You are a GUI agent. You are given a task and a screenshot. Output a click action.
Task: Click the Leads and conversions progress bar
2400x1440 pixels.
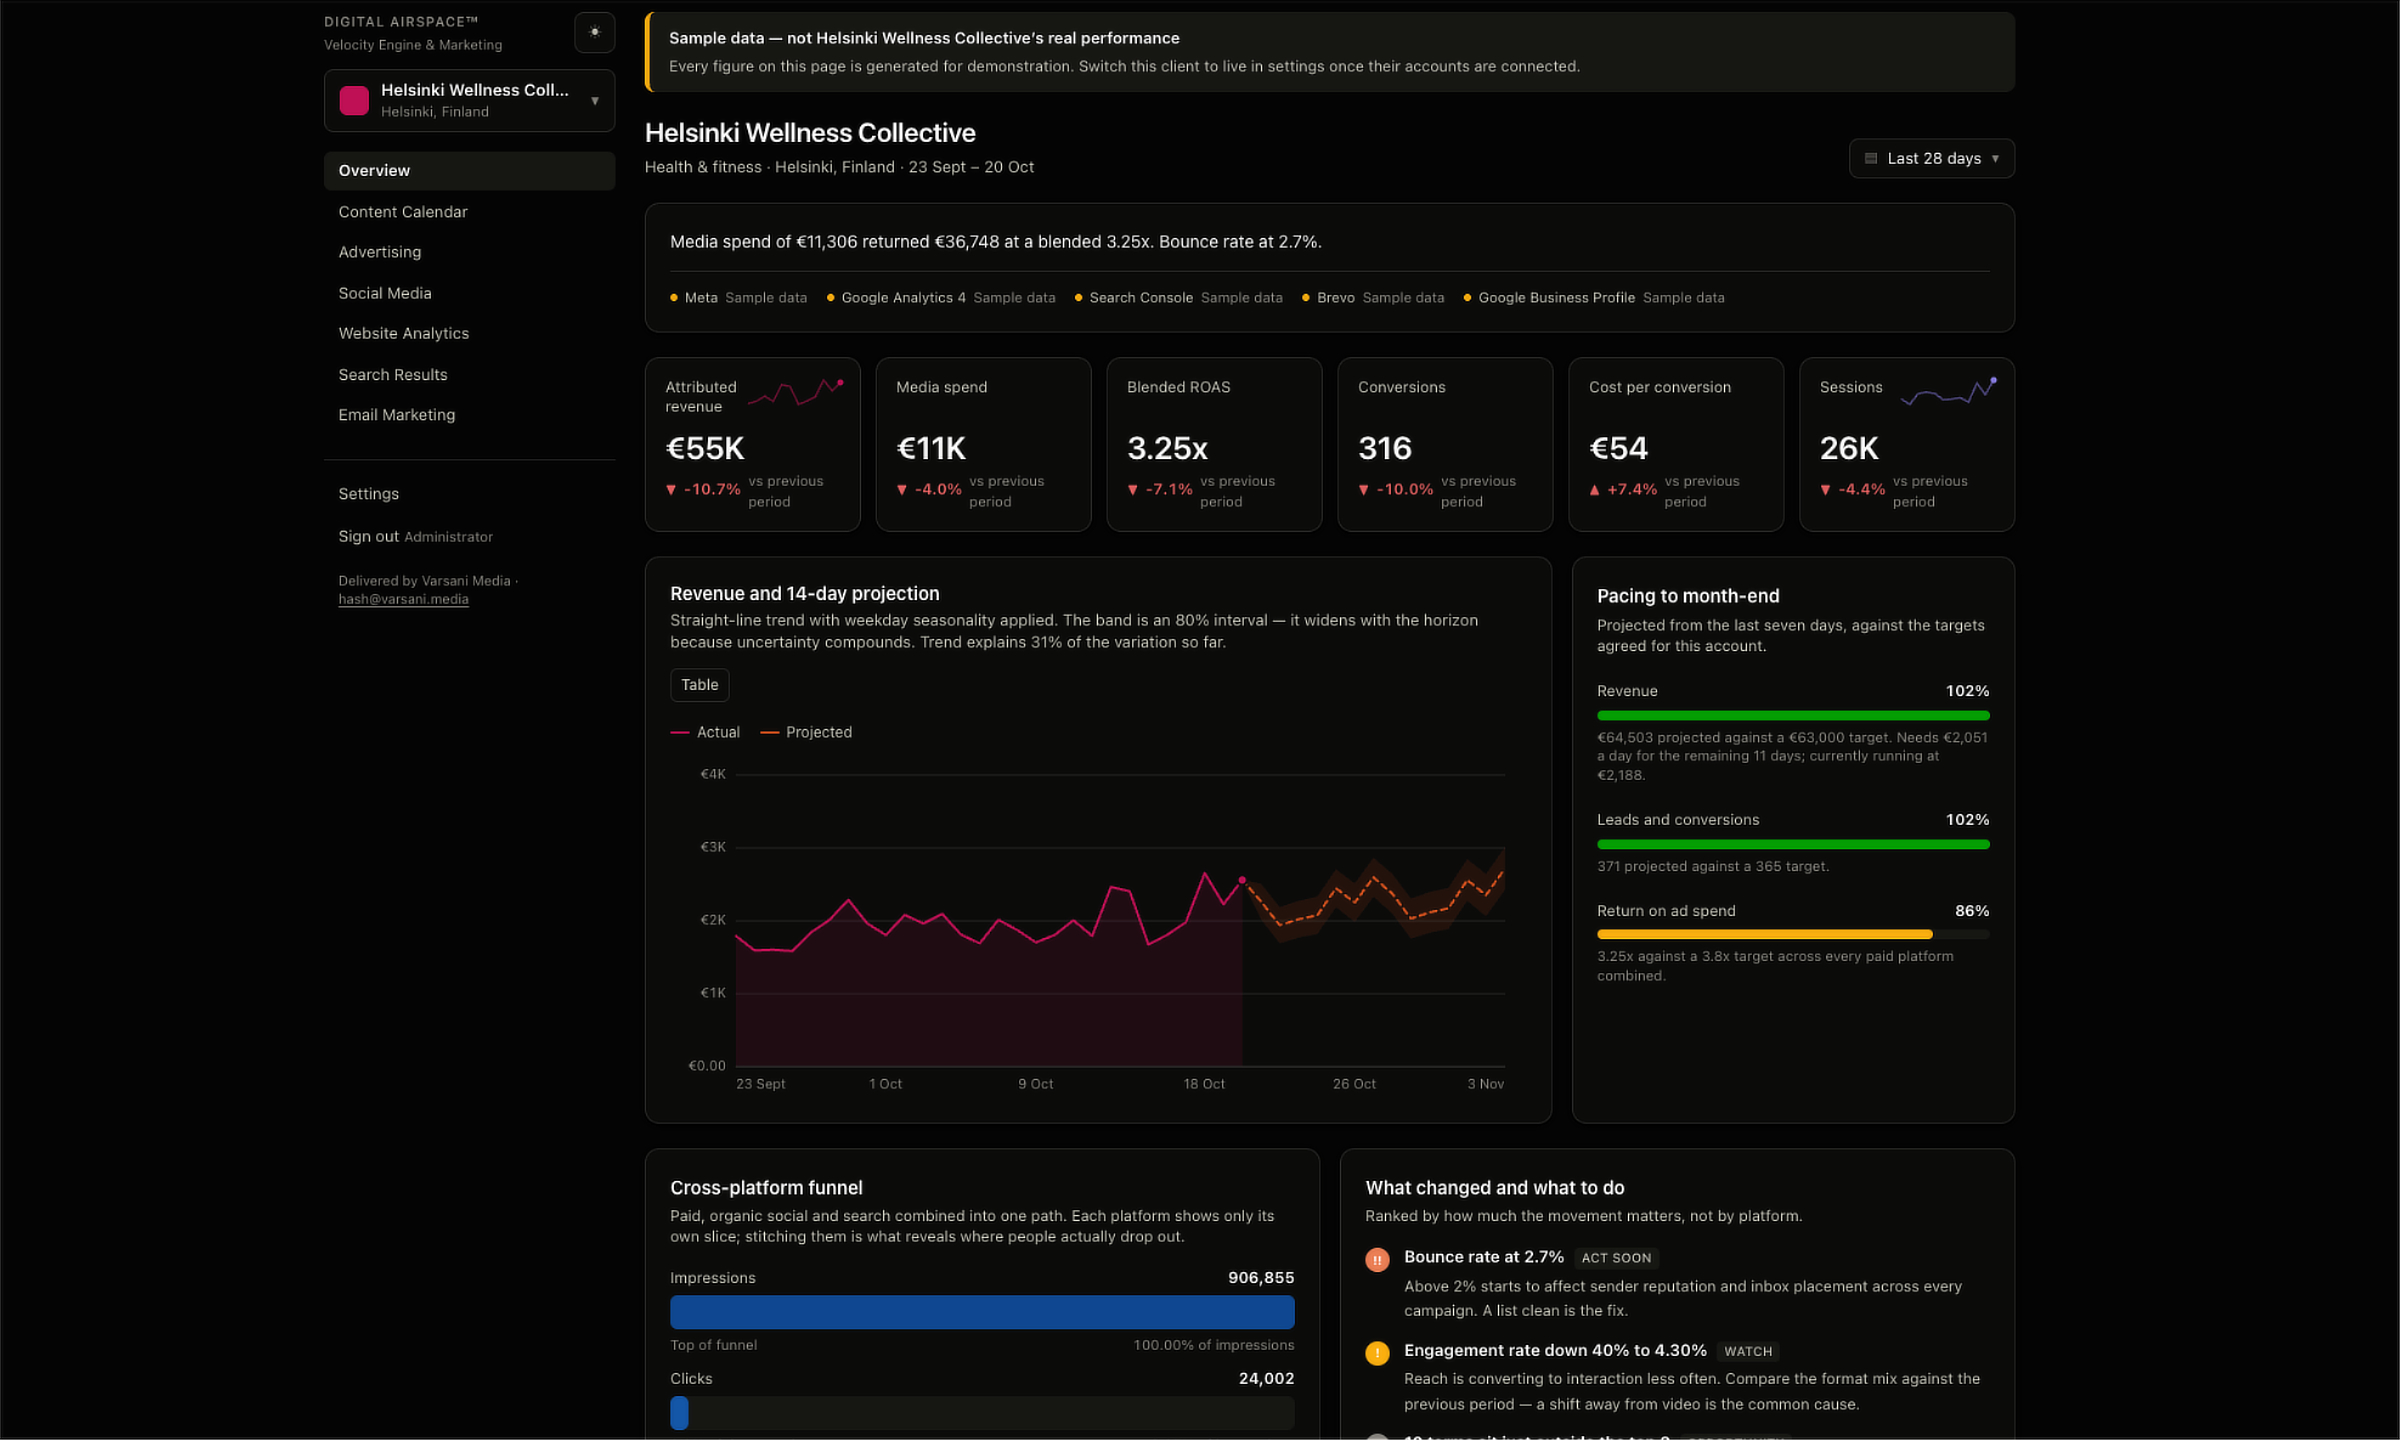[1793, 845]
